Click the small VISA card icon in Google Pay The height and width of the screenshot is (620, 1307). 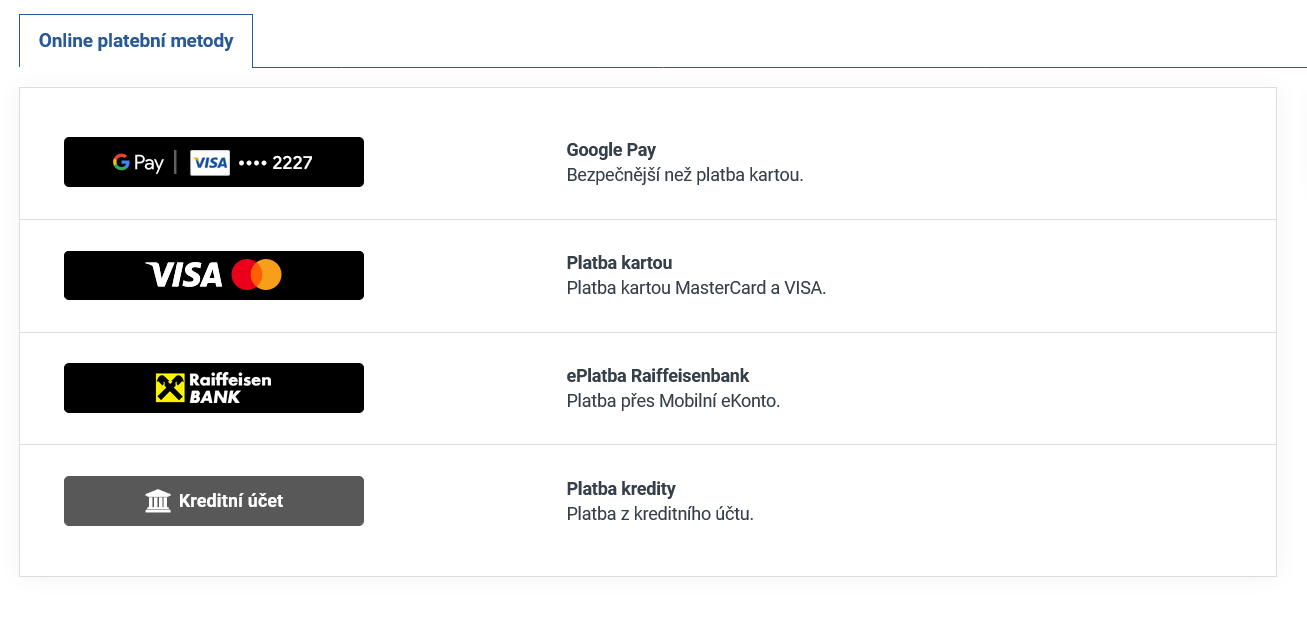(210, 163)
